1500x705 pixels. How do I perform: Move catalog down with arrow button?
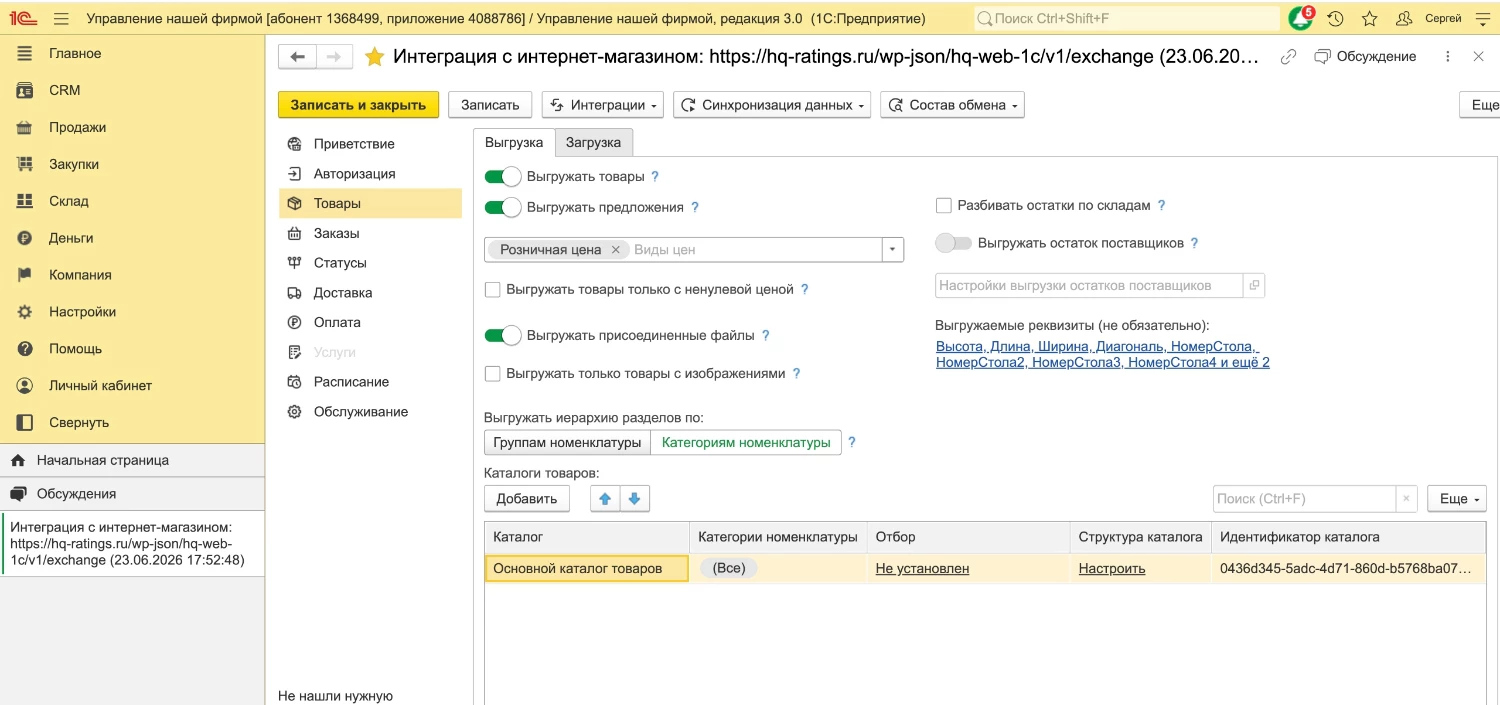tap(635, 498)
